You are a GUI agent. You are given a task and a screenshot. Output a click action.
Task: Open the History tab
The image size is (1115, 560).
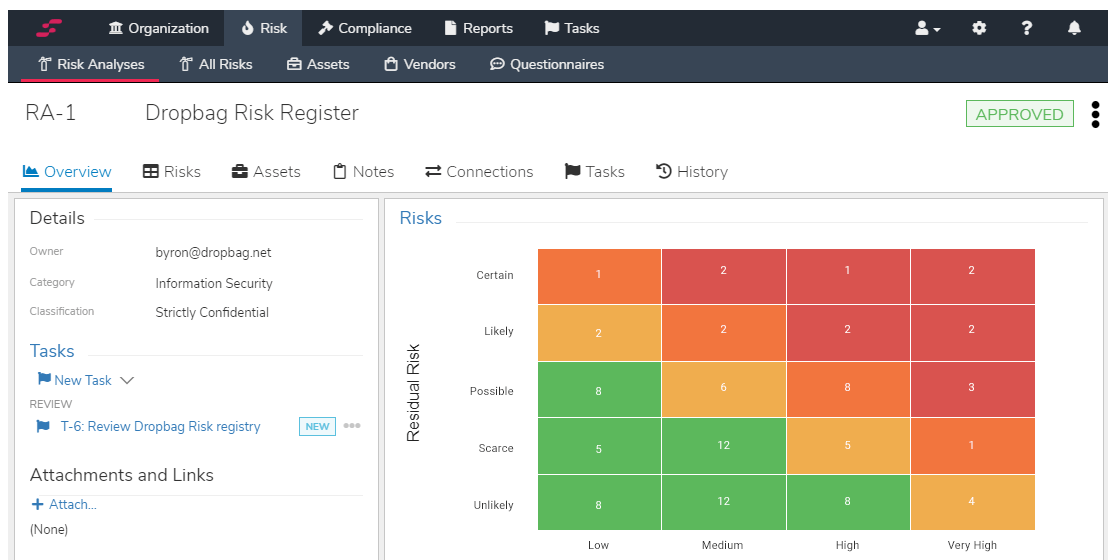[x=691, y=172]
